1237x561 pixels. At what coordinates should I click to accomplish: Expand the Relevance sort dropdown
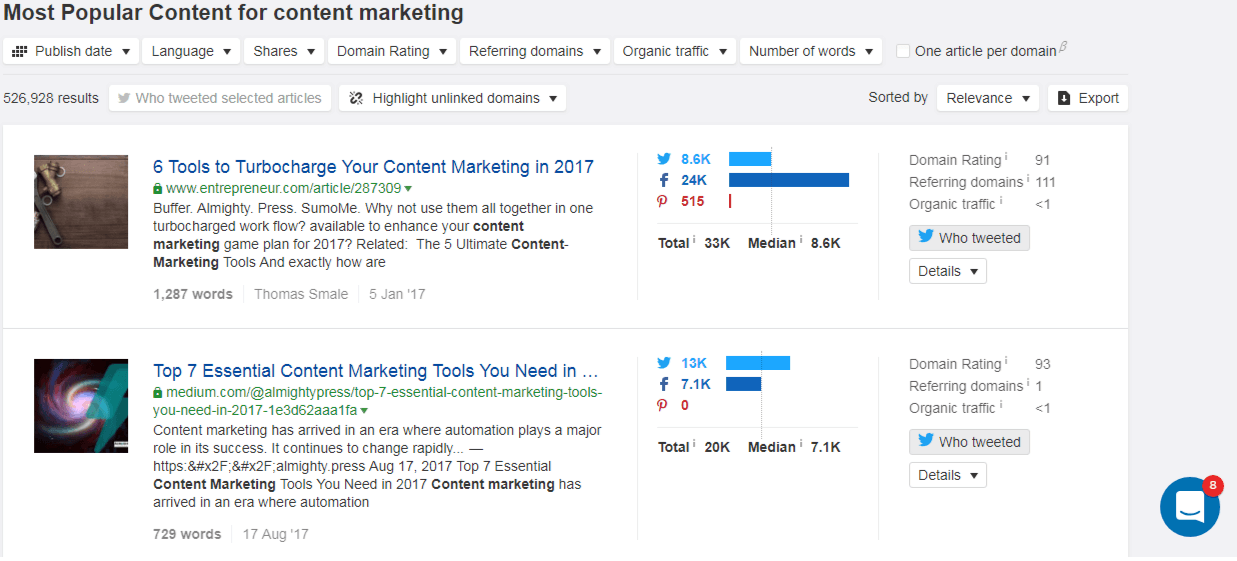[x=988, y=98]
